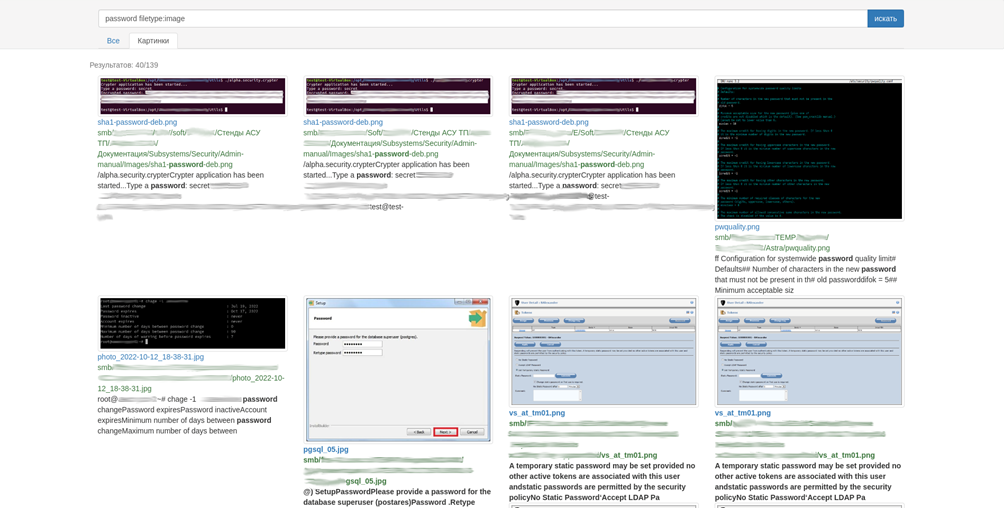1004x508 pixels.
Task: Click the first vs_at_tm01.png title link
Action: point(537,413)
